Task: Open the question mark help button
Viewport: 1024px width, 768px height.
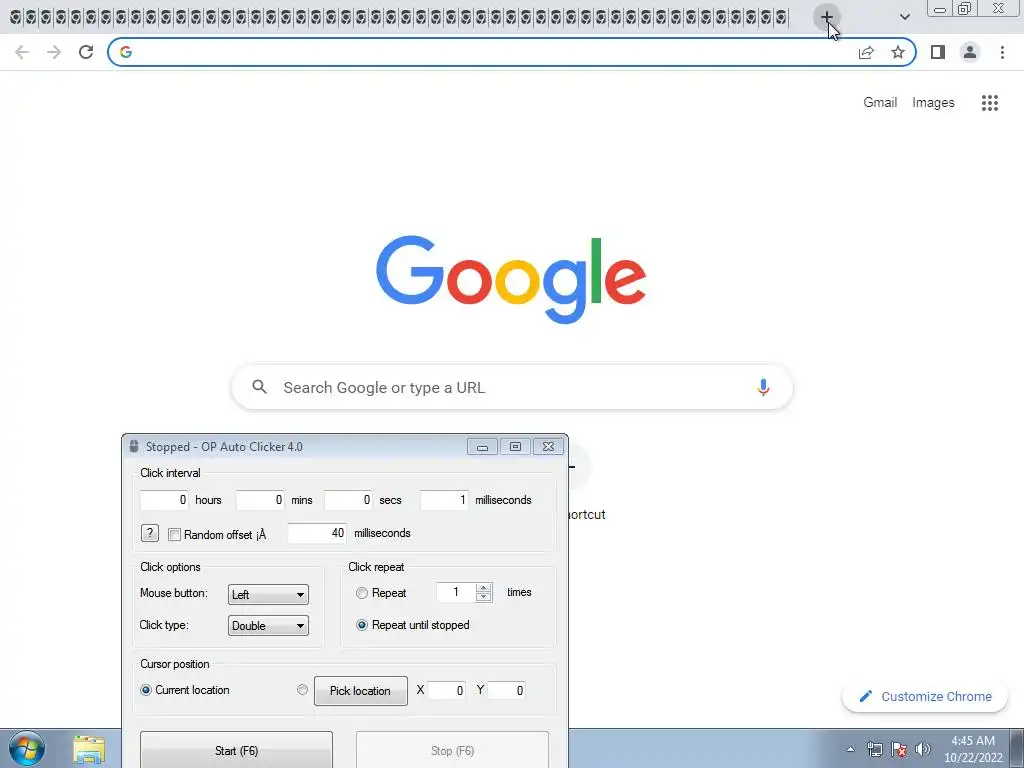Action: click(150, 533)
